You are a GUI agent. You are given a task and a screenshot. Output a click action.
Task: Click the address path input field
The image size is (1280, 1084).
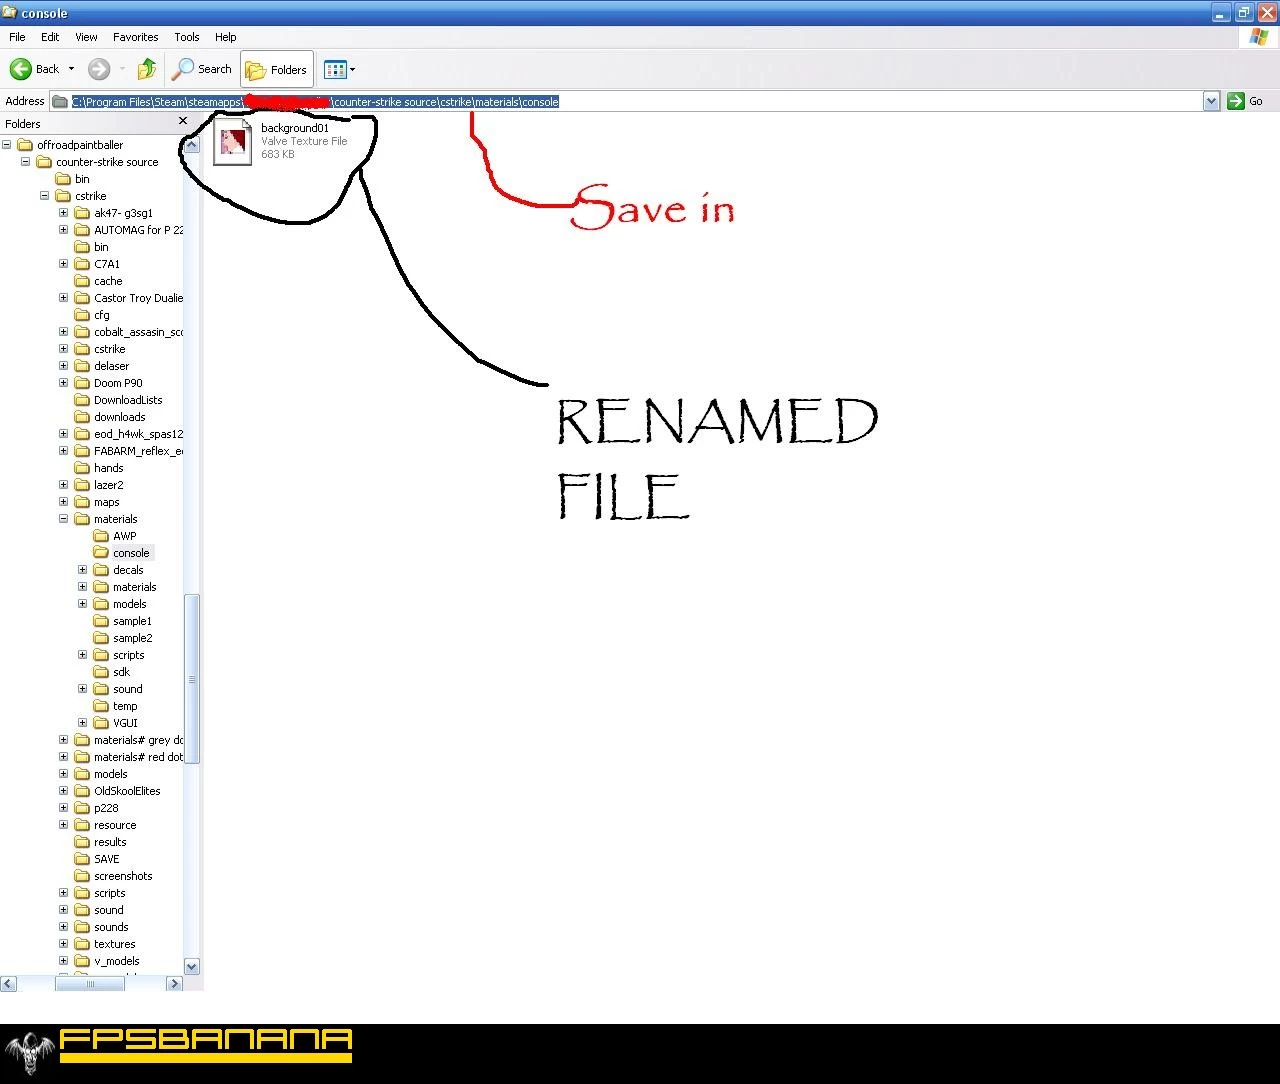coord(626,101)
